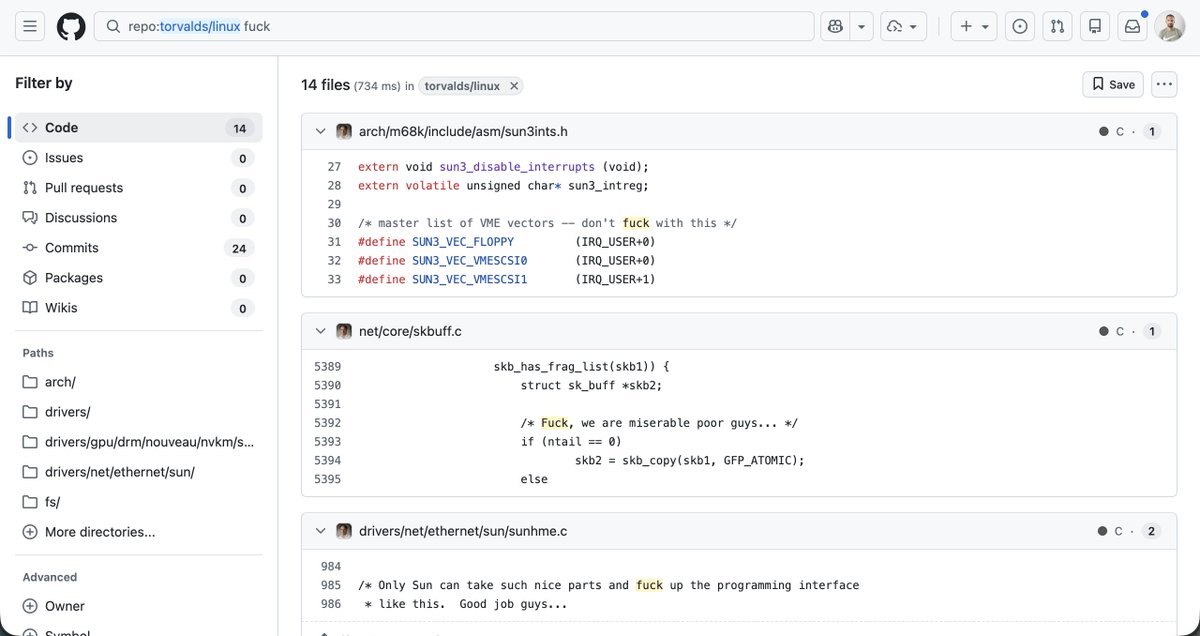Select the Code filter
Image resolution: width=1200 pixels, height=636 pixels.
(138, 128)
